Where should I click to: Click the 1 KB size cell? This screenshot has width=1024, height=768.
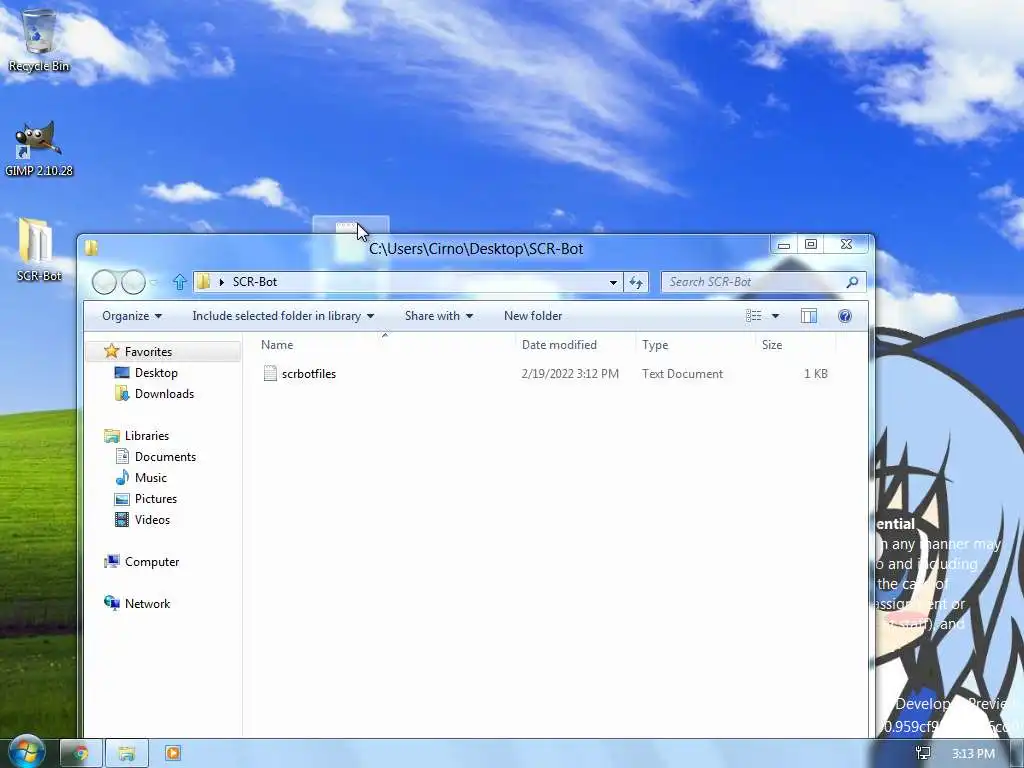click(x=816, y=374)
